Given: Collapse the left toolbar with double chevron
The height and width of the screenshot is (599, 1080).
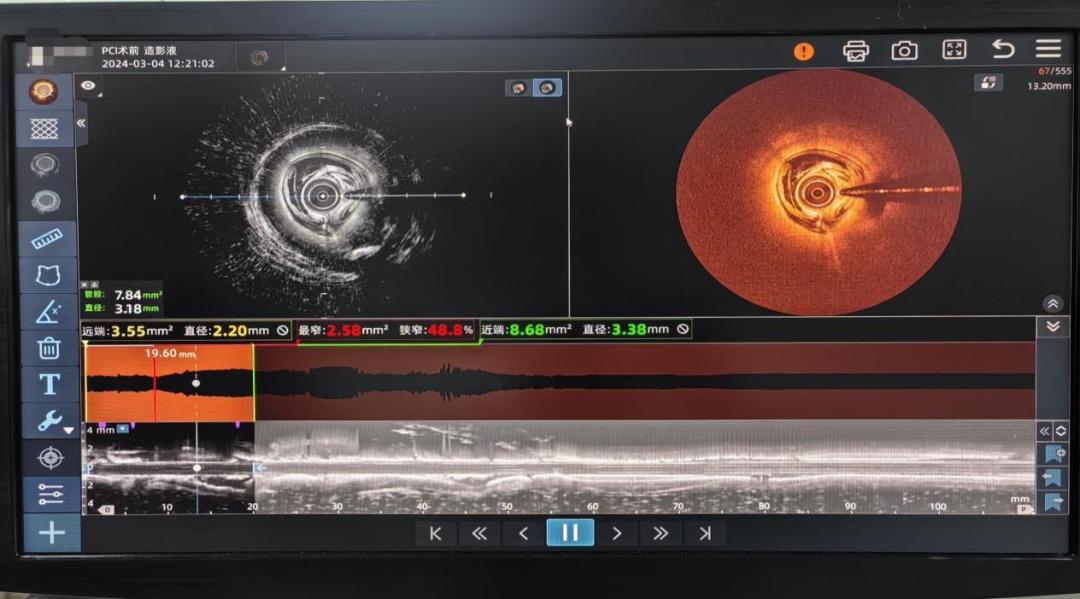Looking at the screenshot, I should coord(81,123).
